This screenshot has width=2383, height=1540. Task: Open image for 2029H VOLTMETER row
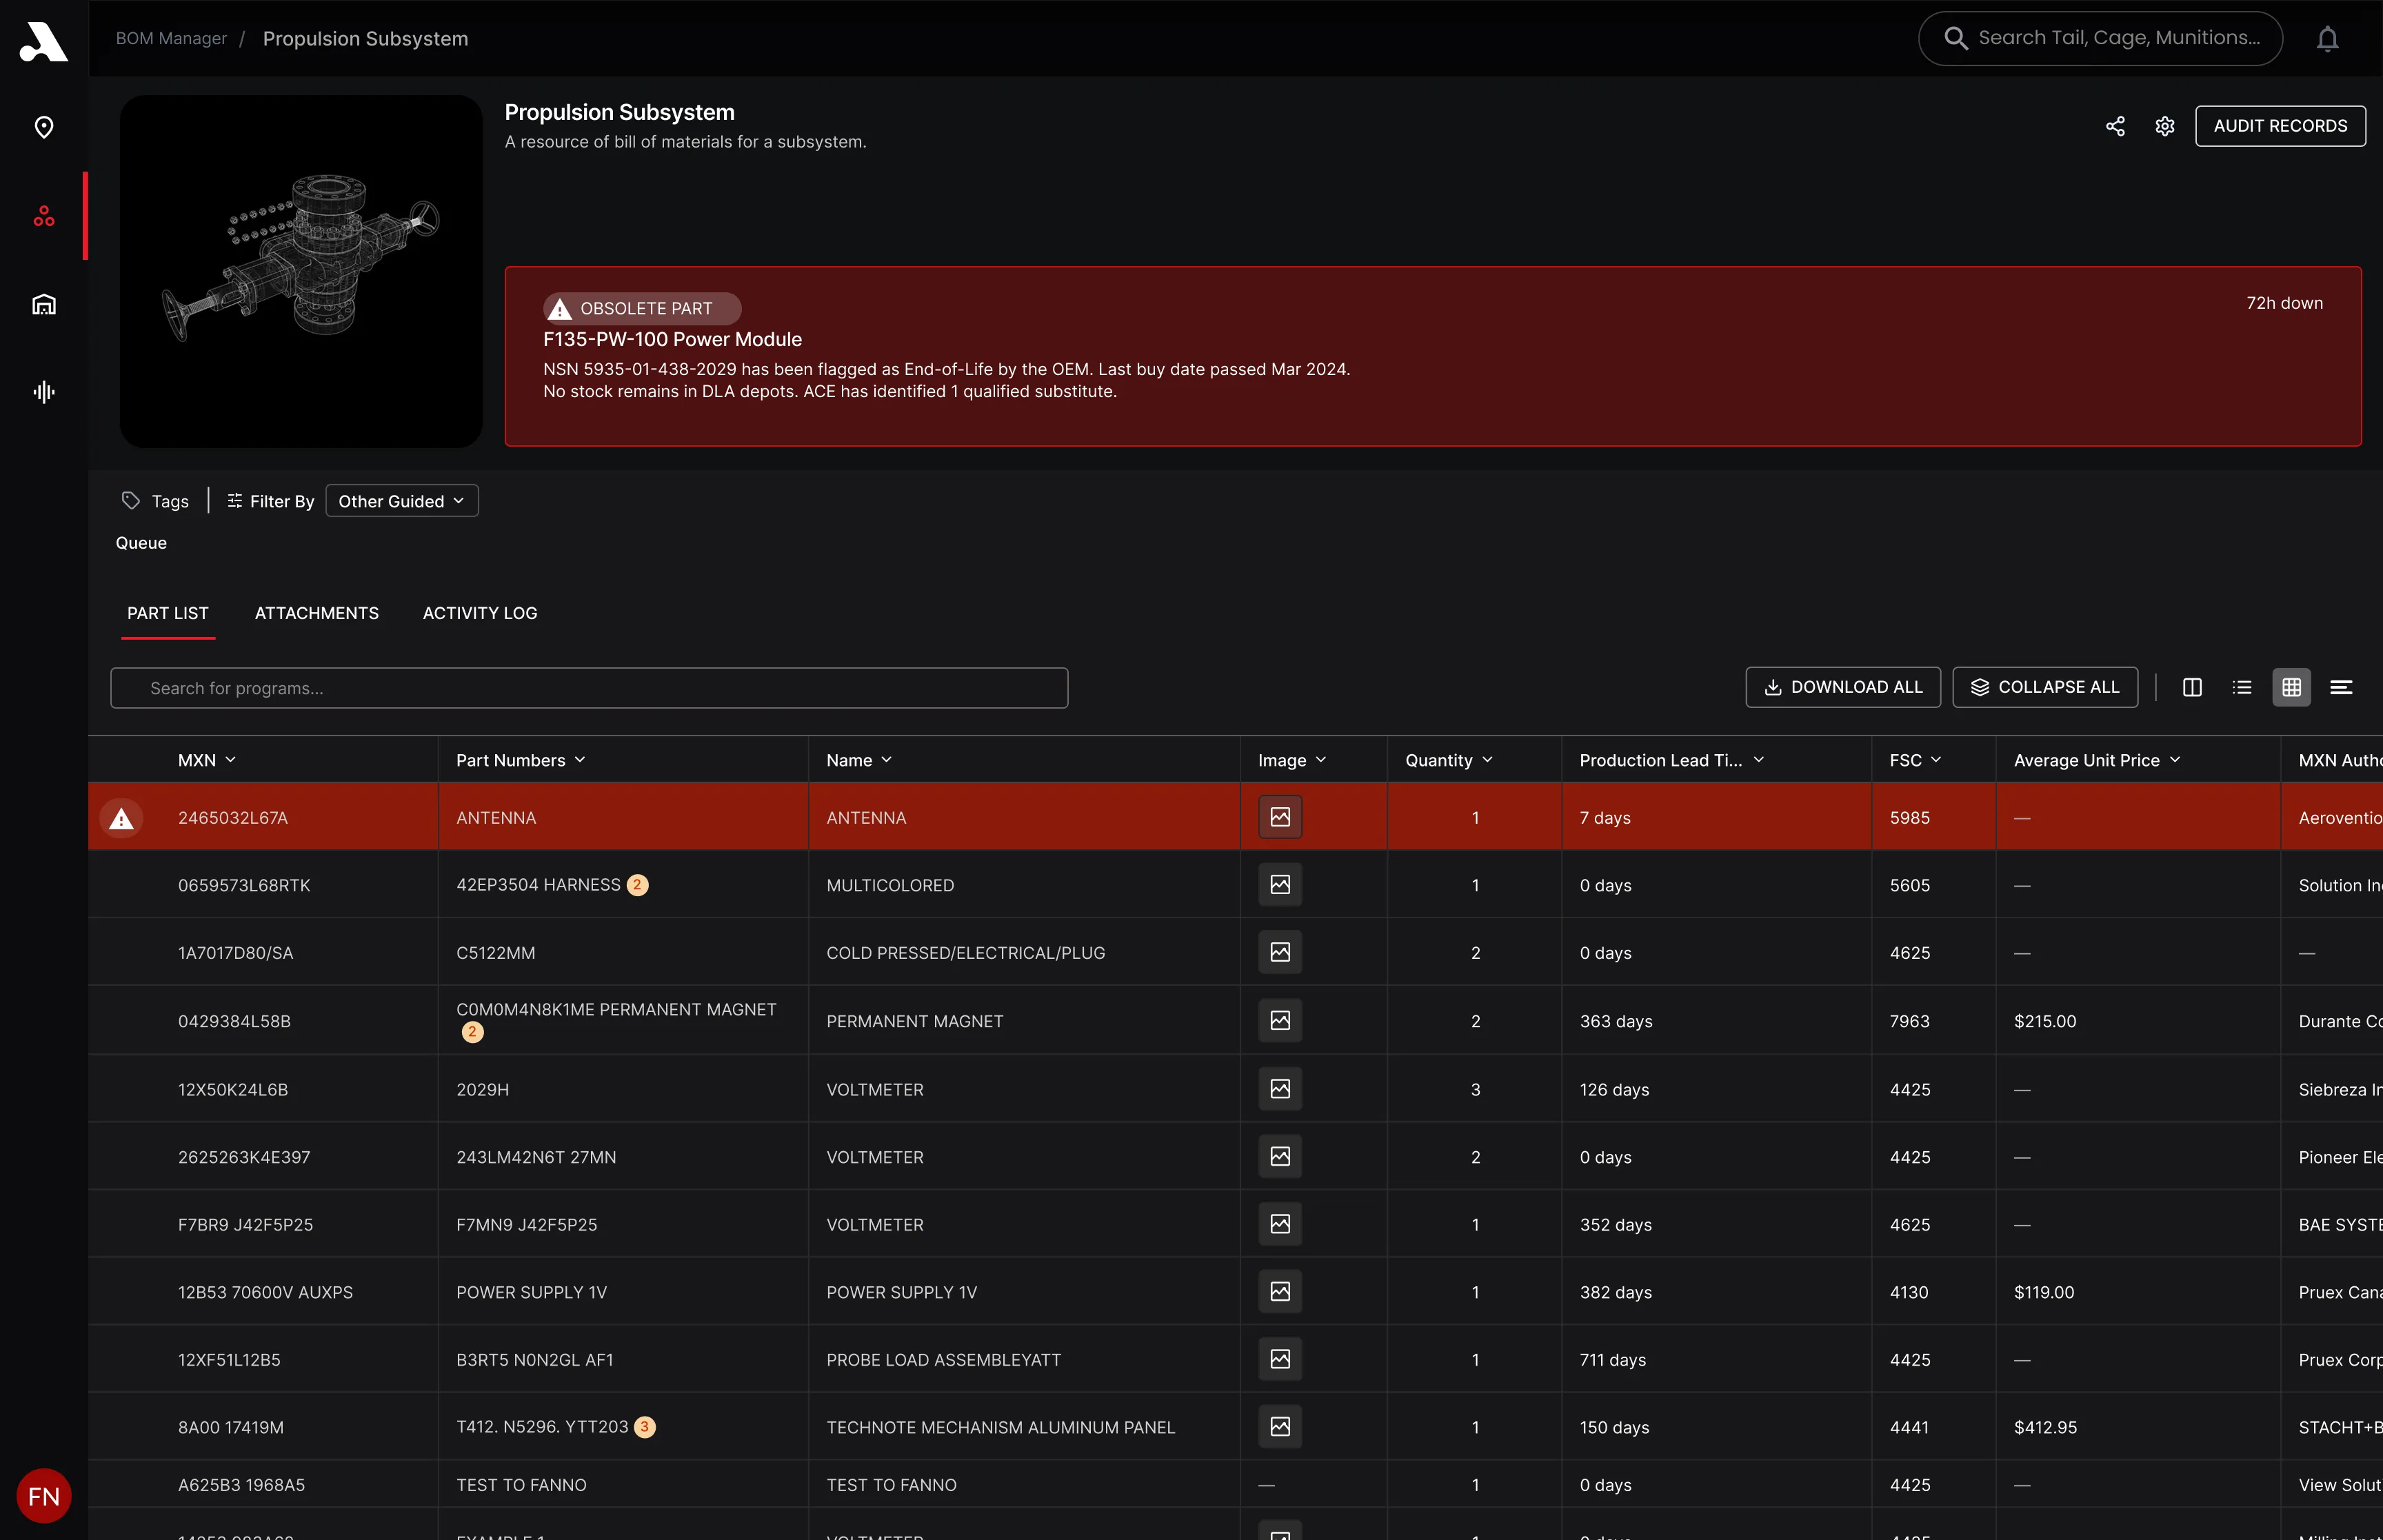tap(1280, 1089)
